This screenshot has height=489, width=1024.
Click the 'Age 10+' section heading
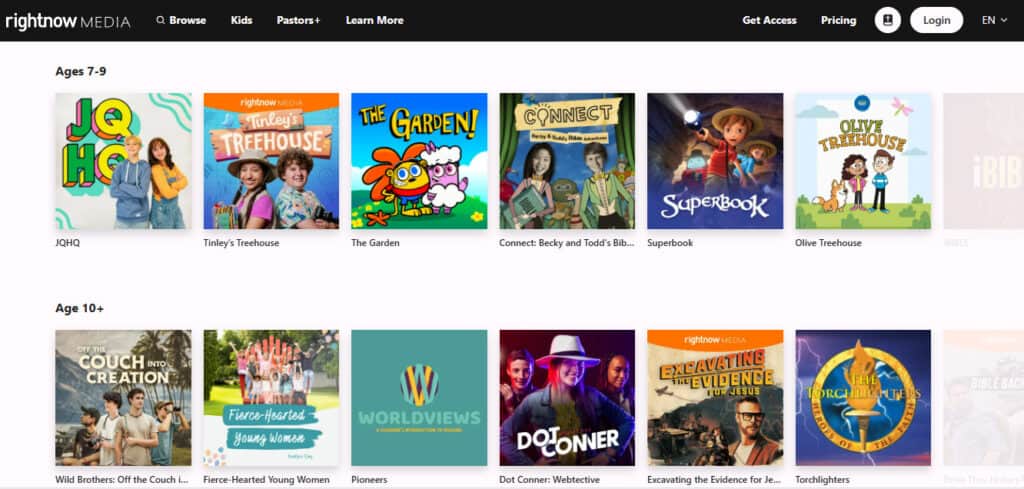(80, 308)
